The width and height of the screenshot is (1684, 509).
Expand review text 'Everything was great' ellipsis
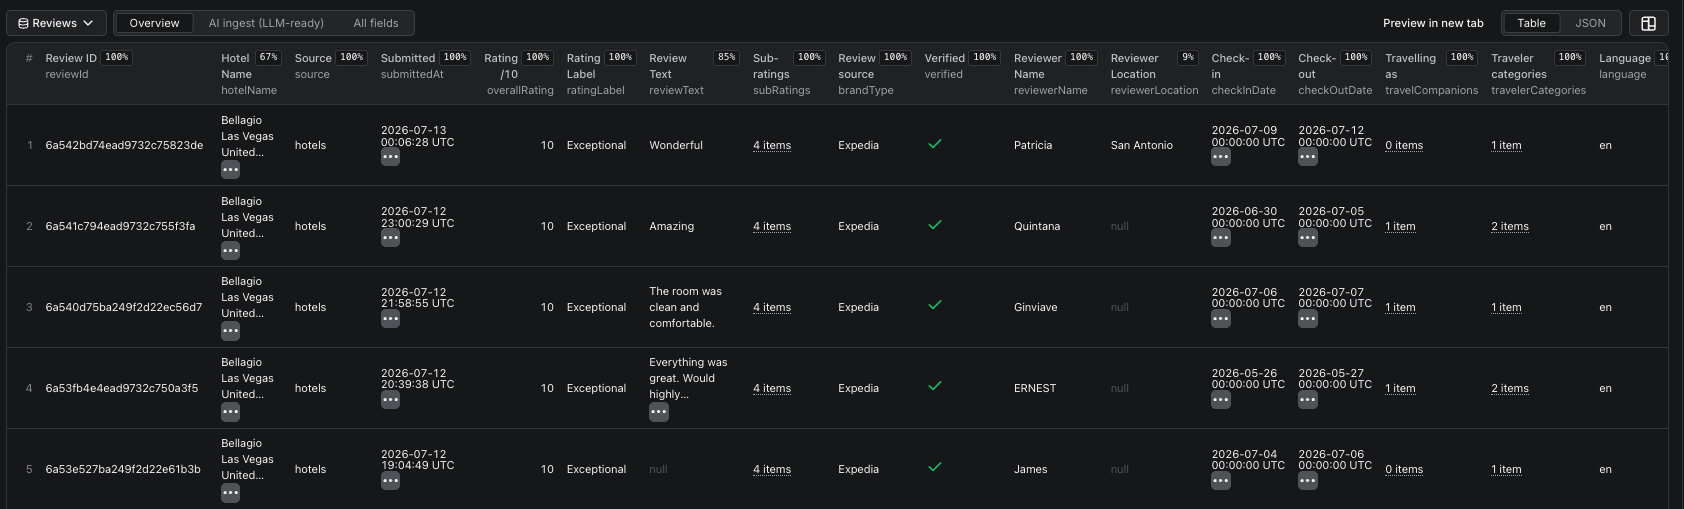(x=658, y=412)
